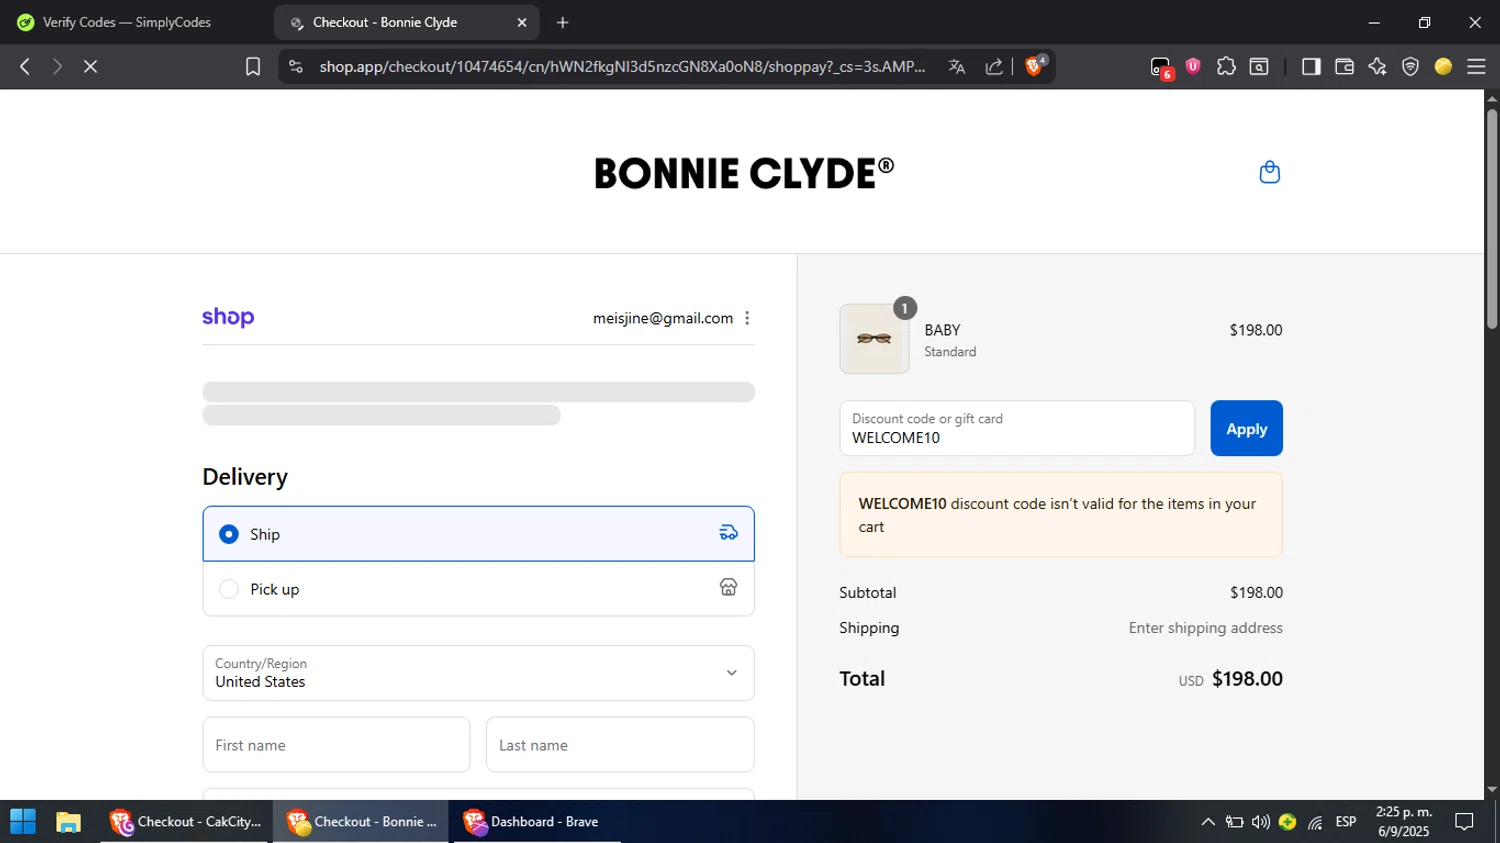Viewport: 1500px width, 843px height.
Task: Open Leo AI sparkle icon
Action: 1377,66
